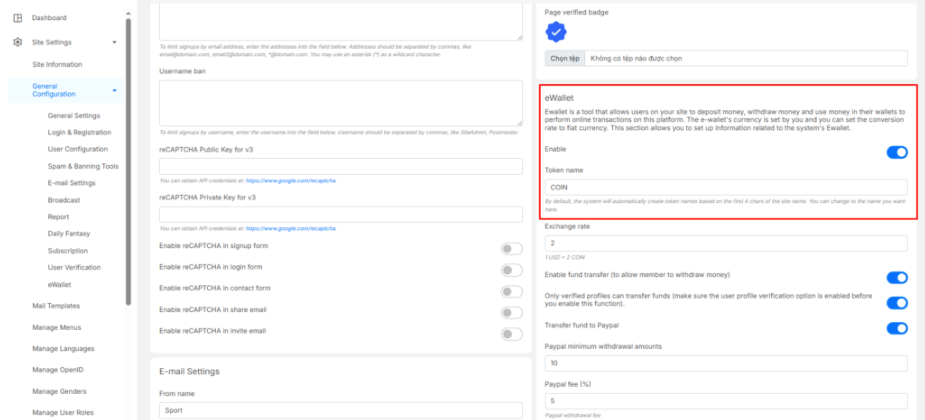Collapse the Site Settings section arrow
The width and height of the screenshot is (925, 420).
click(x=114, y=42)
